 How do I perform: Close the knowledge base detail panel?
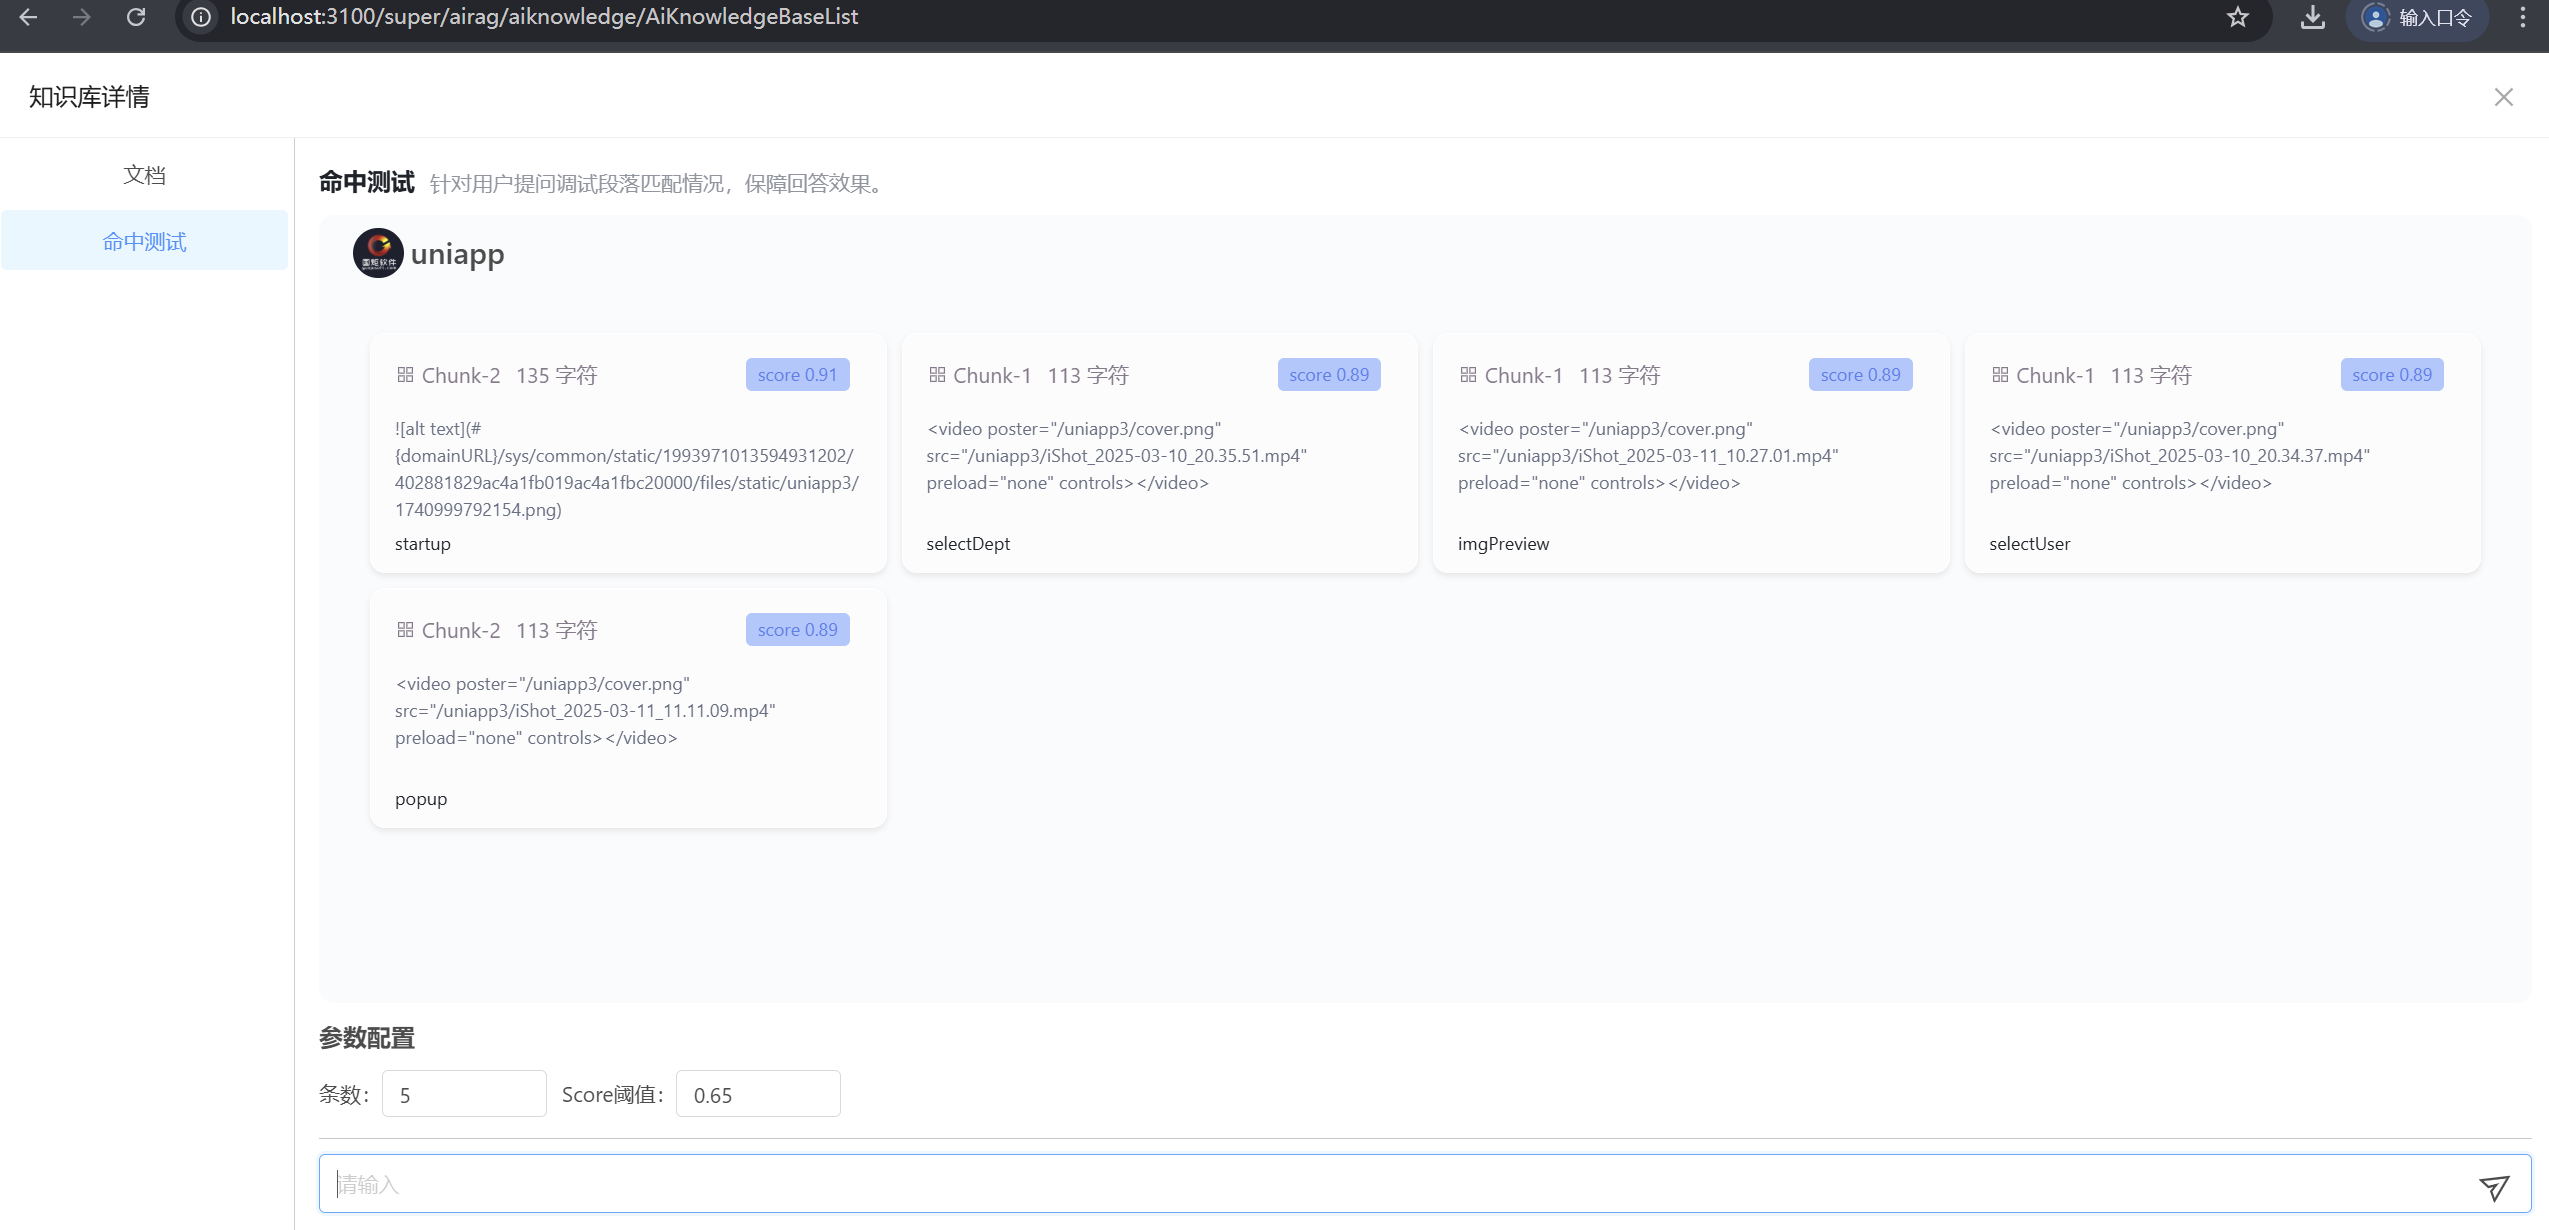click(2503, 97)
